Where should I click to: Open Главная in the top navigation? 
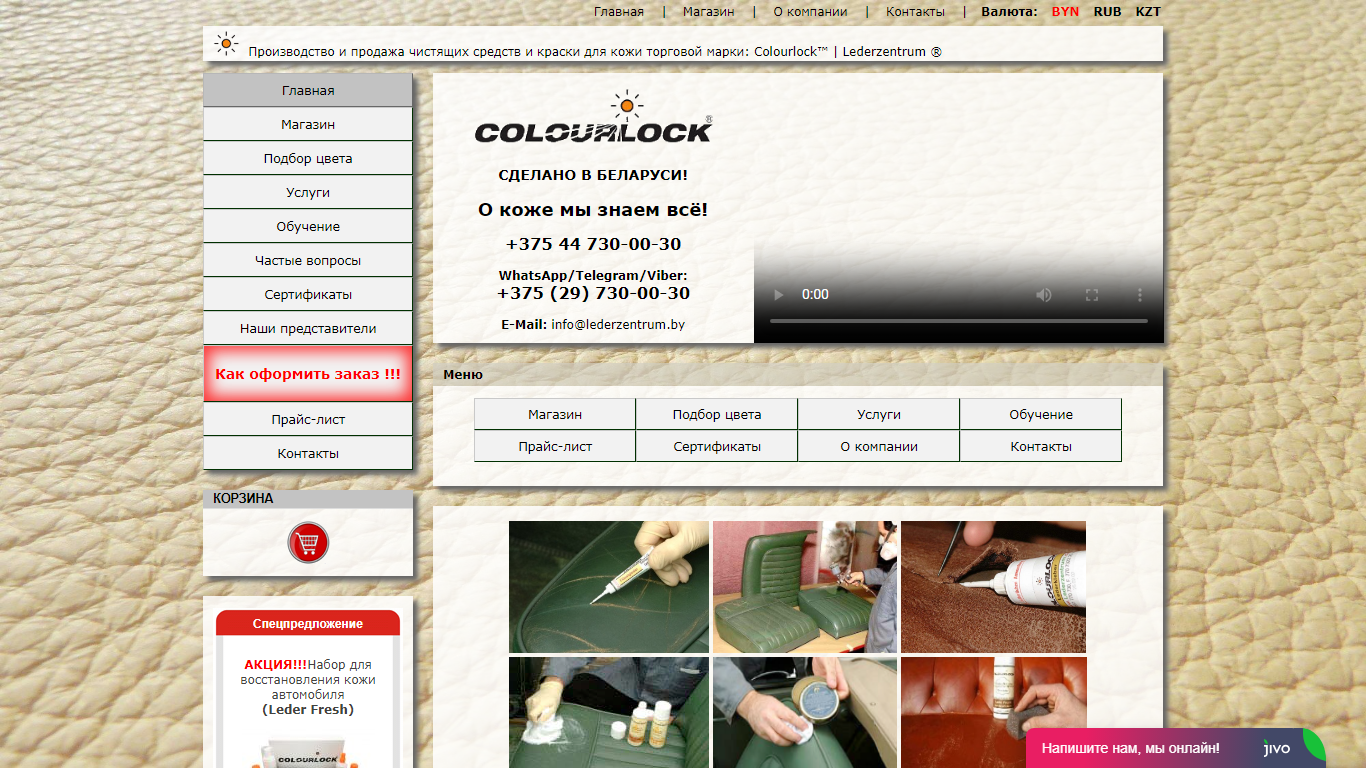point(619,12)
